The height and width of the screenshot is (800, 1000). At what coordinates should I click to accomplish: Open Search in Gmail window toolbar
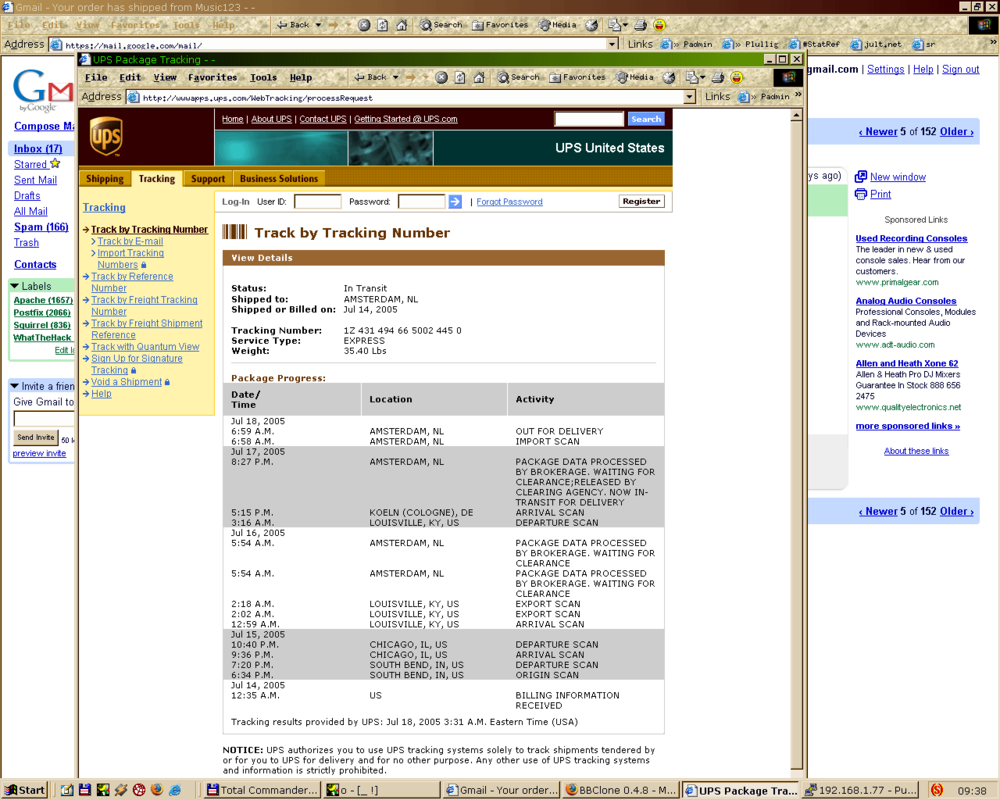tap(441, 25)
